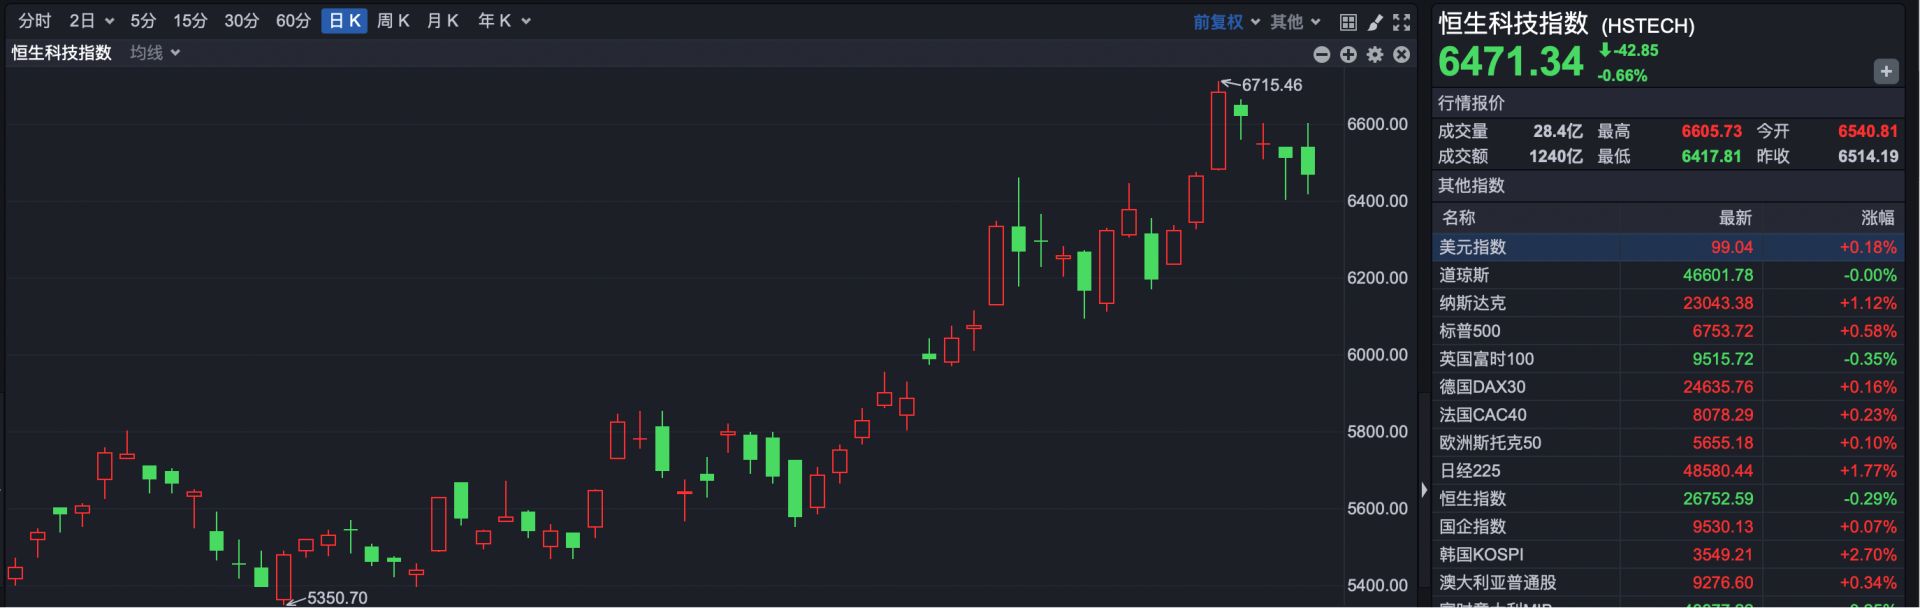Open the 2日 period dropdown
Screen dimensions: 1920x608
91,21
